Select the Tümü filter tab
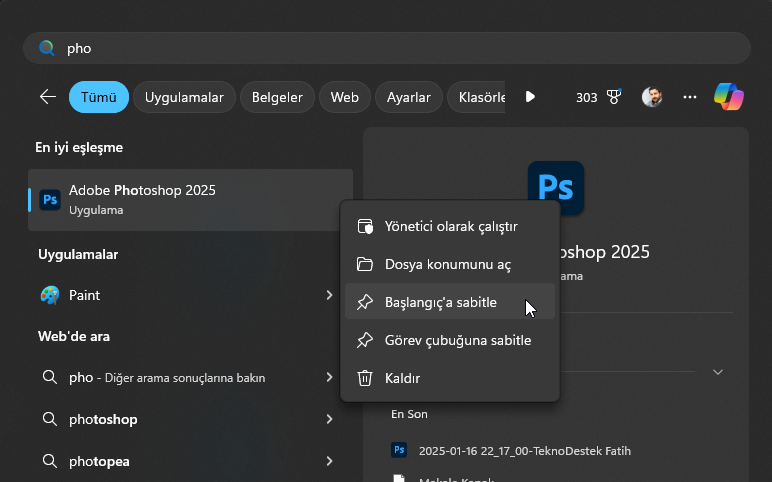Screen dimensions: 772x482 click(99, 97)
